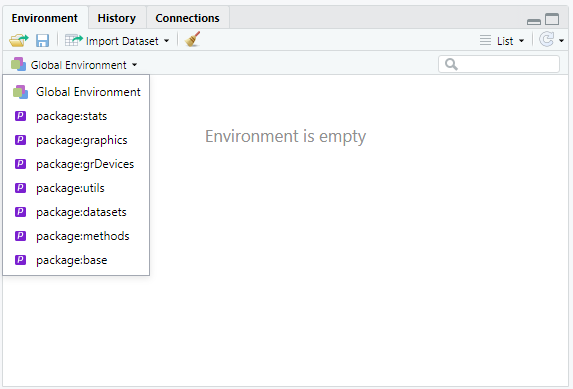Clear objects with the broom icon
Screen dimensions: 573x389
tap(193, 39)
